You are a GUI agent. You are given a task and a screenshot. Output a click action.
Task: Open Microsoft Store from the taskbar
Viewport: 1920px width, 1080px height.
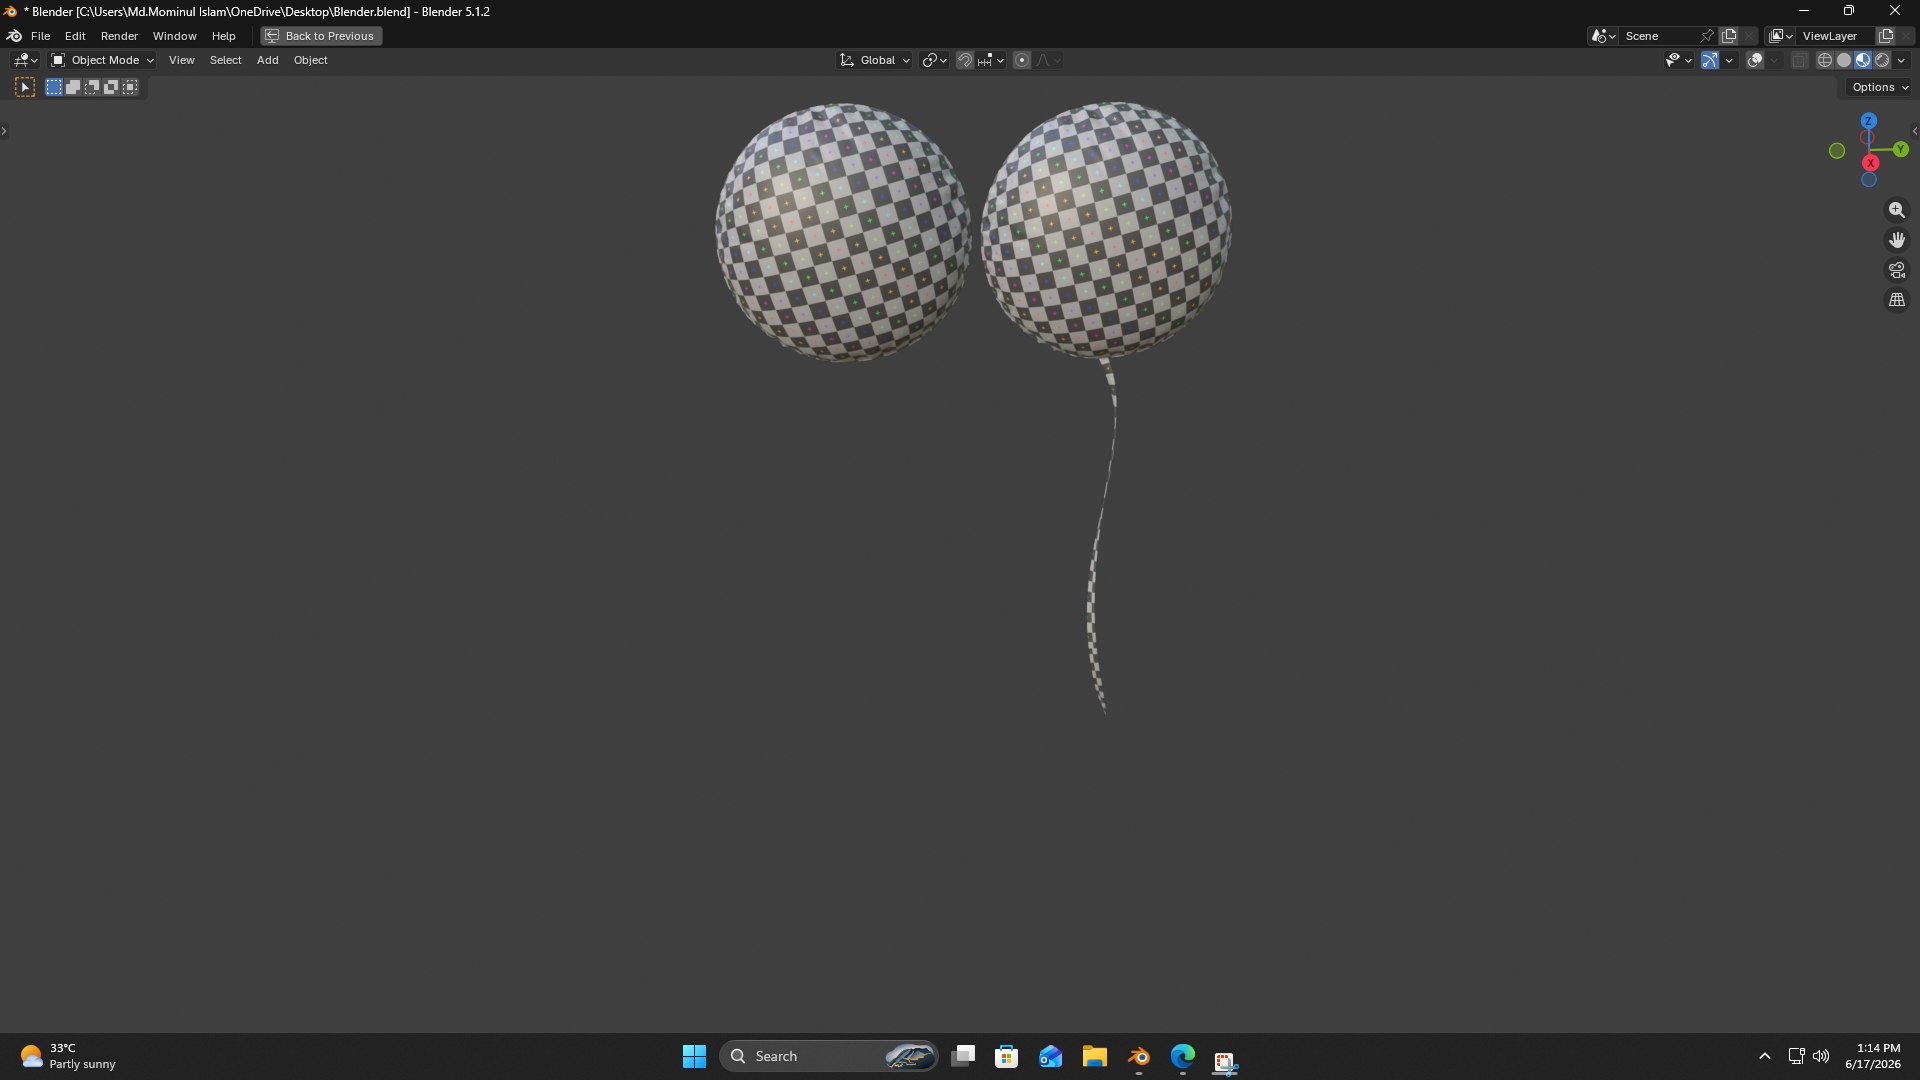click(x=1007, y=1056)
